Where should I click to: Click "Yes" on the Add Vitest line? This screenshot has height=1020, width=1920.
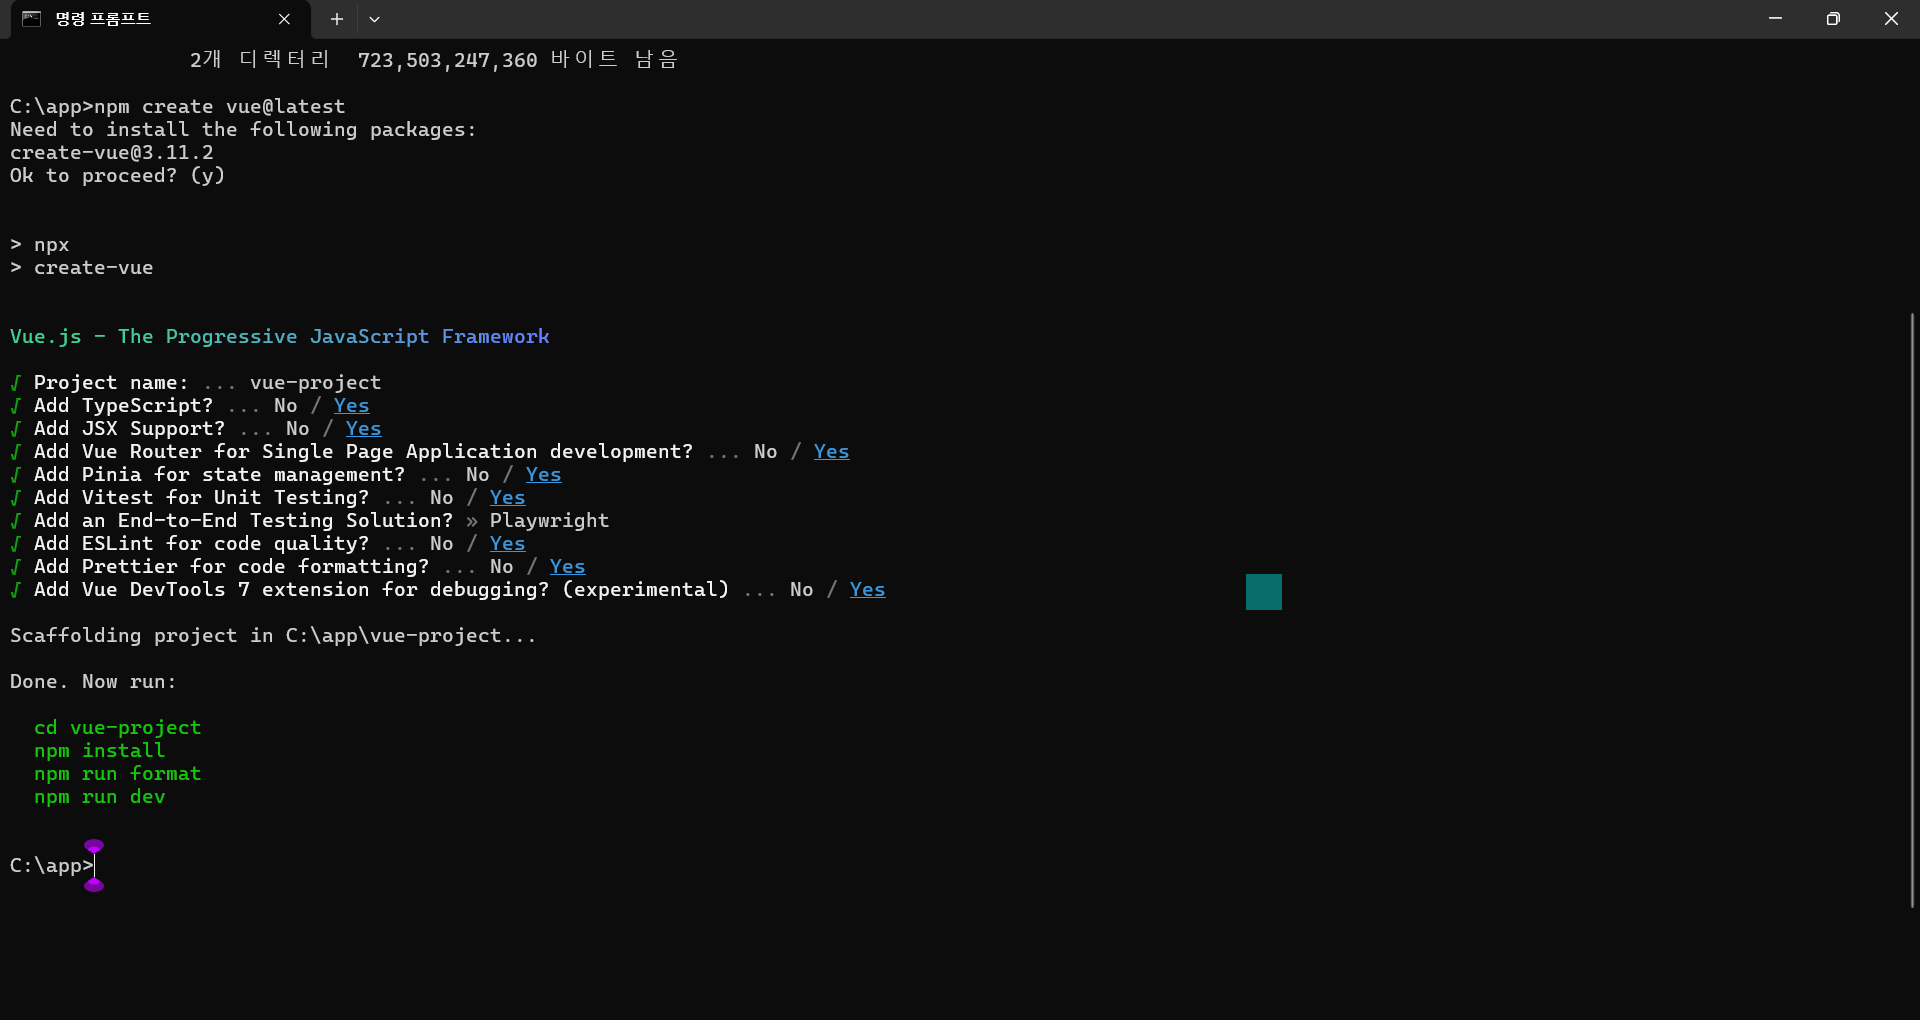(x=508, y=497)
